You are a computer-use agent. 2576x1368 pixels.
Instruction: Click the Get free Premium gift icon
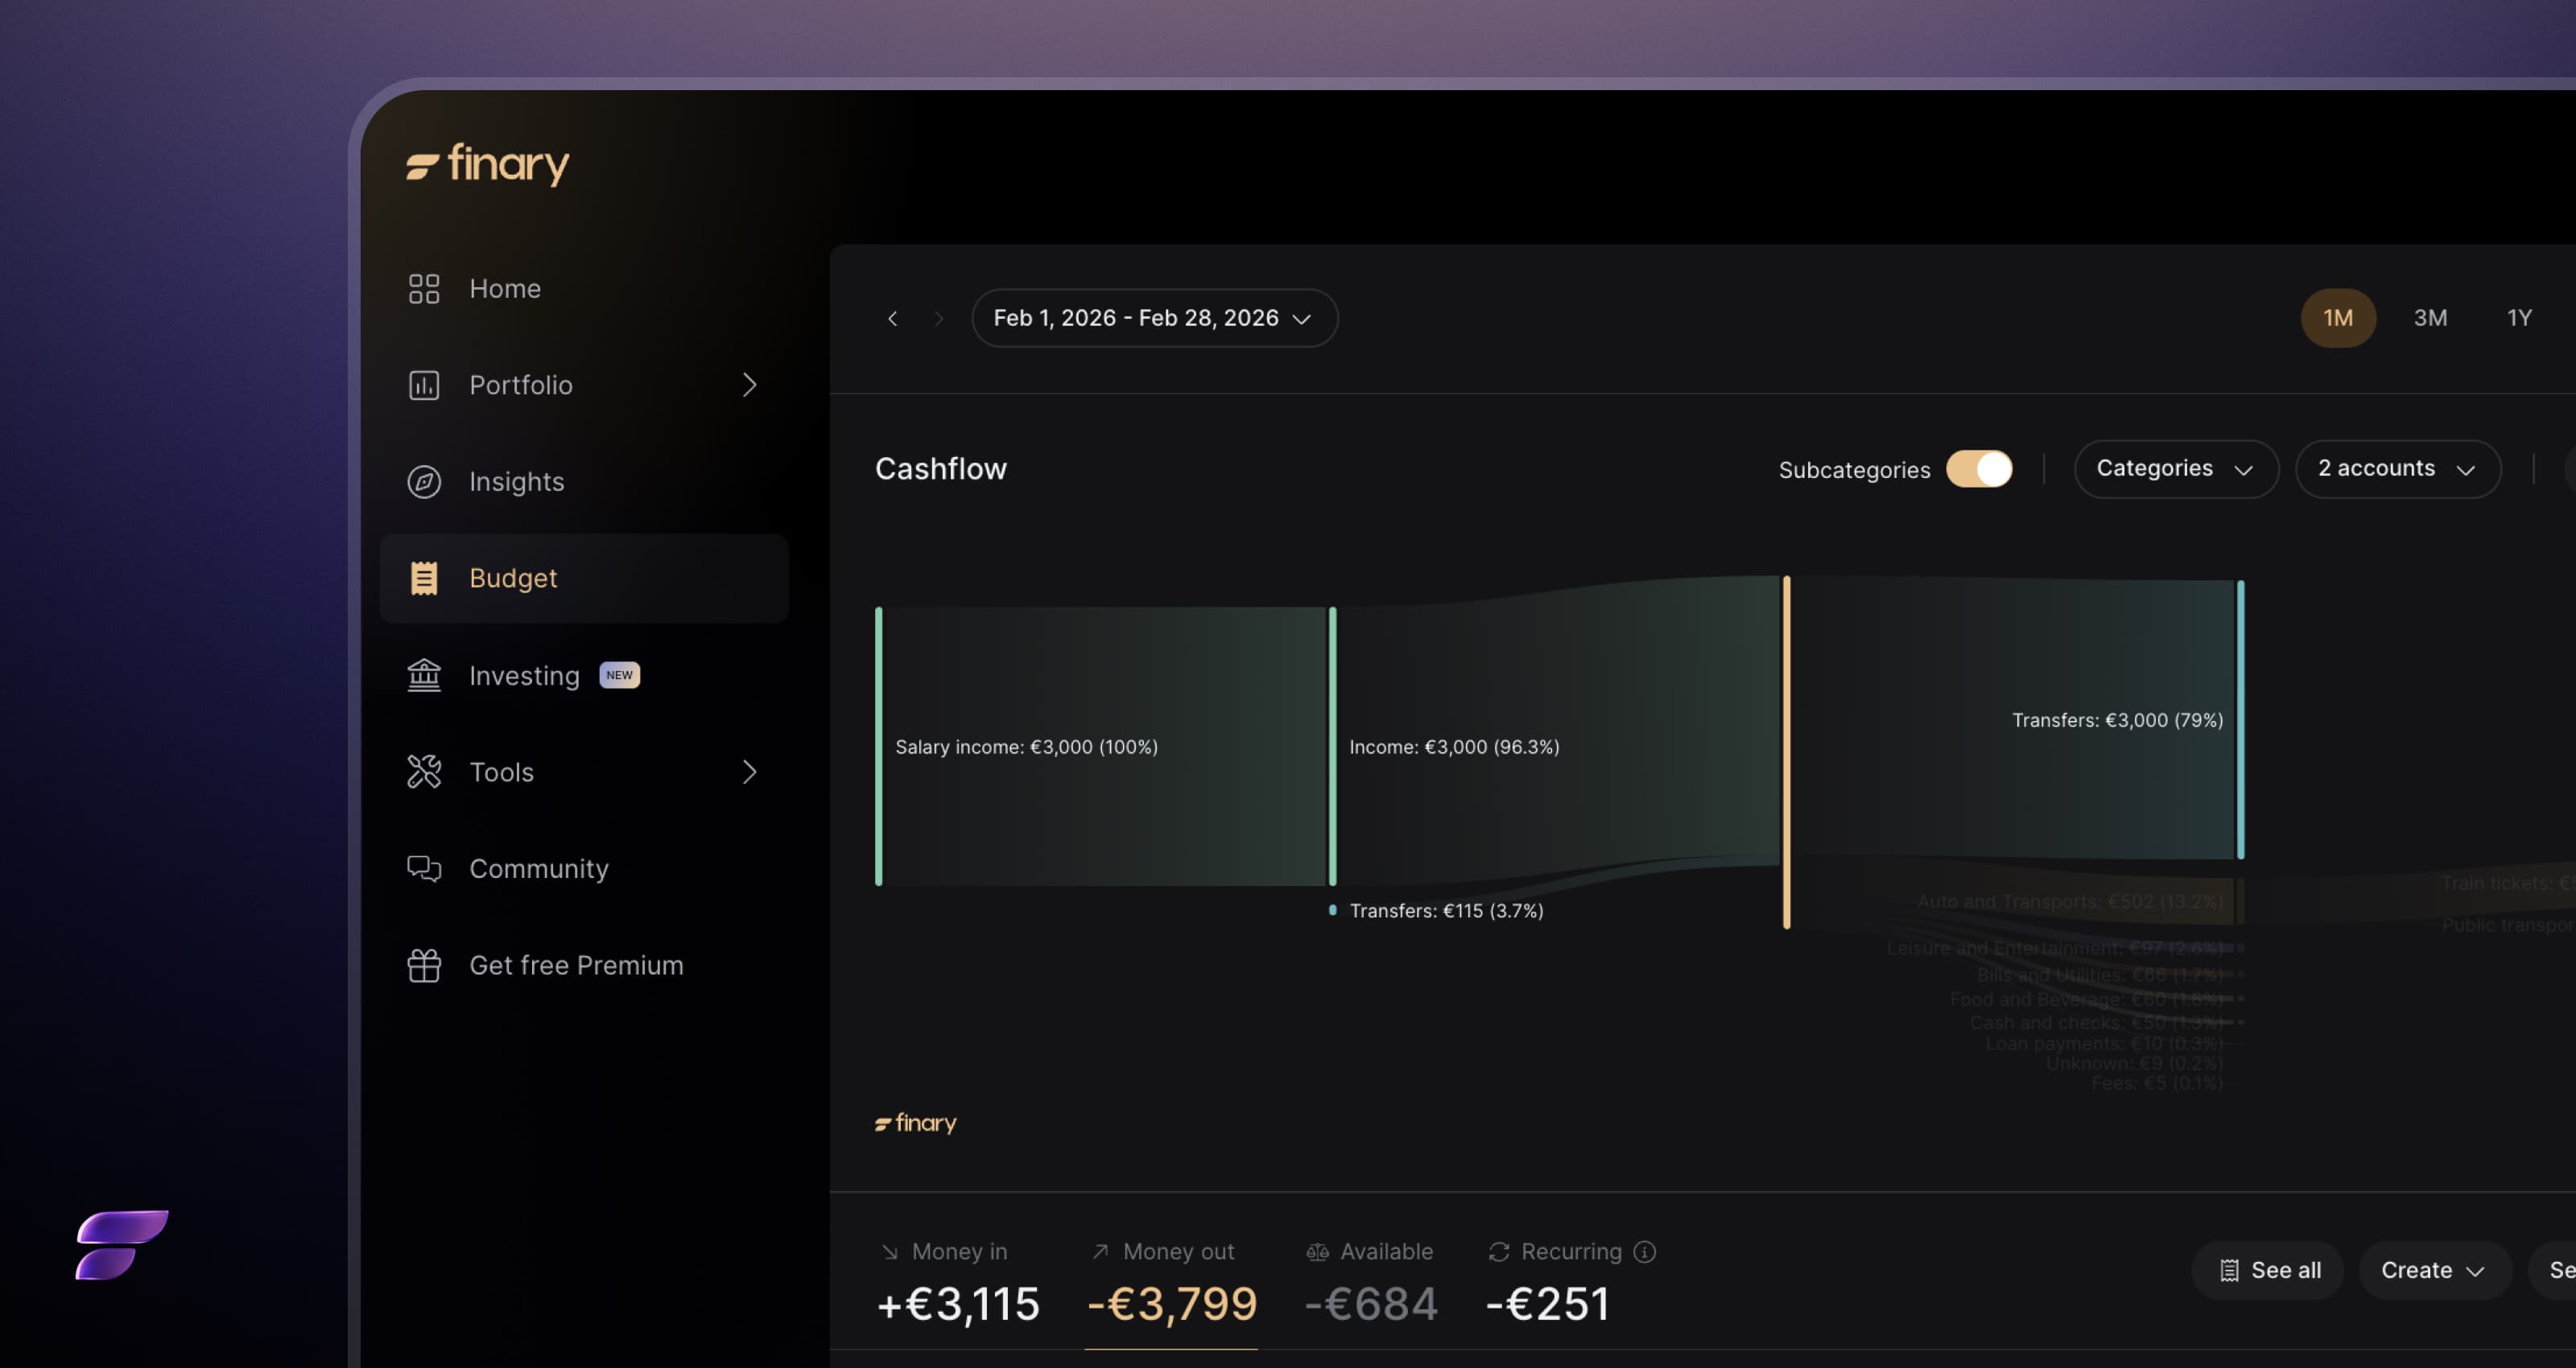(x=424, y=965)
